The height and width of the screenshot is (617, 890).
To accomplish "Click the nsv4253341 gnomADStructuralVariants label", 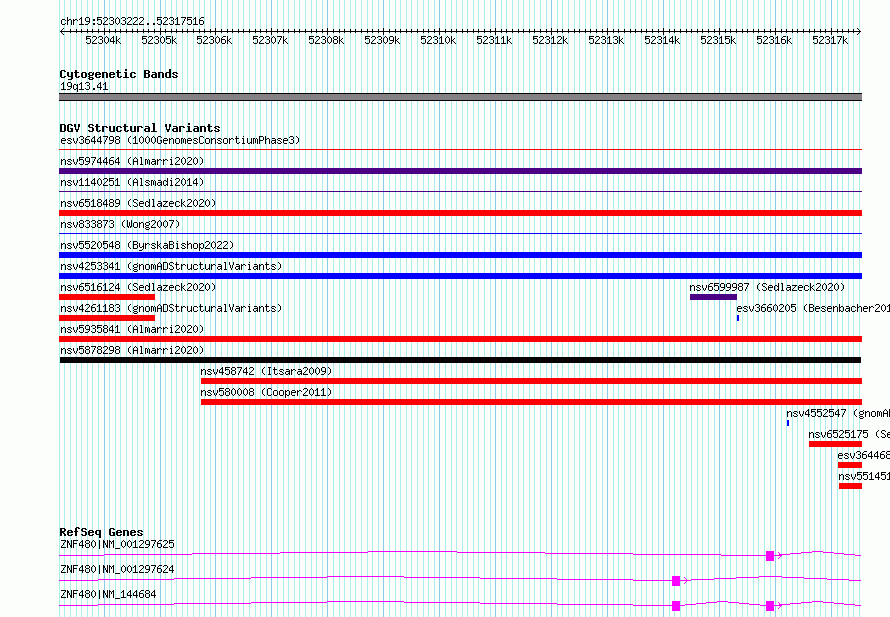I will 171,266.
